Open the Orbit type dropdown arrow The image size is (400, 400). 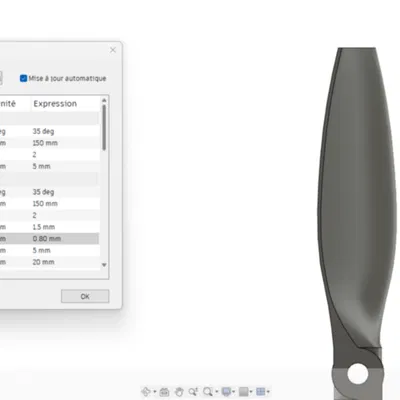(x=155, y=392)
